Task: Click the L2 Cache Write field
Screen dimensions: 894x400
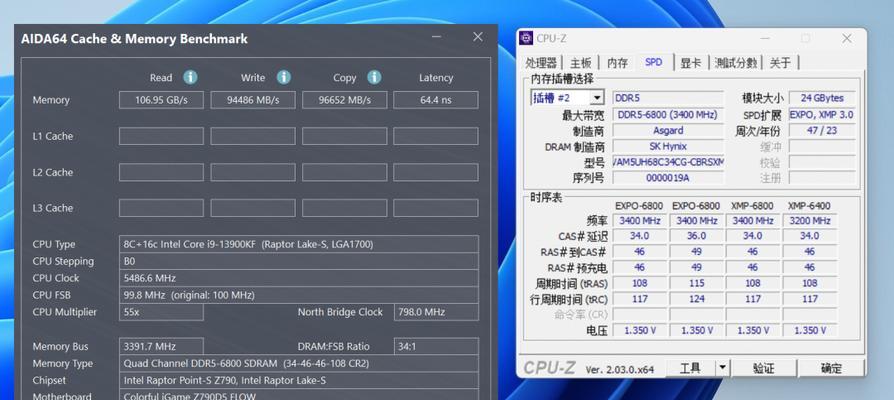Action: (253, 172)
